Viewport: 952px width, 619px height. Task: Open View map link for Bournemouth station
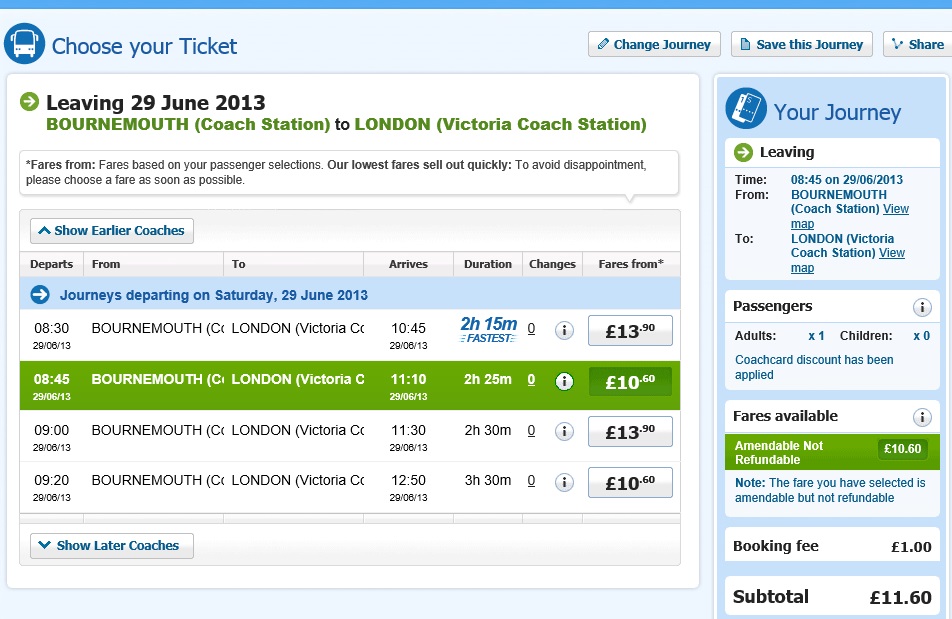896,209
